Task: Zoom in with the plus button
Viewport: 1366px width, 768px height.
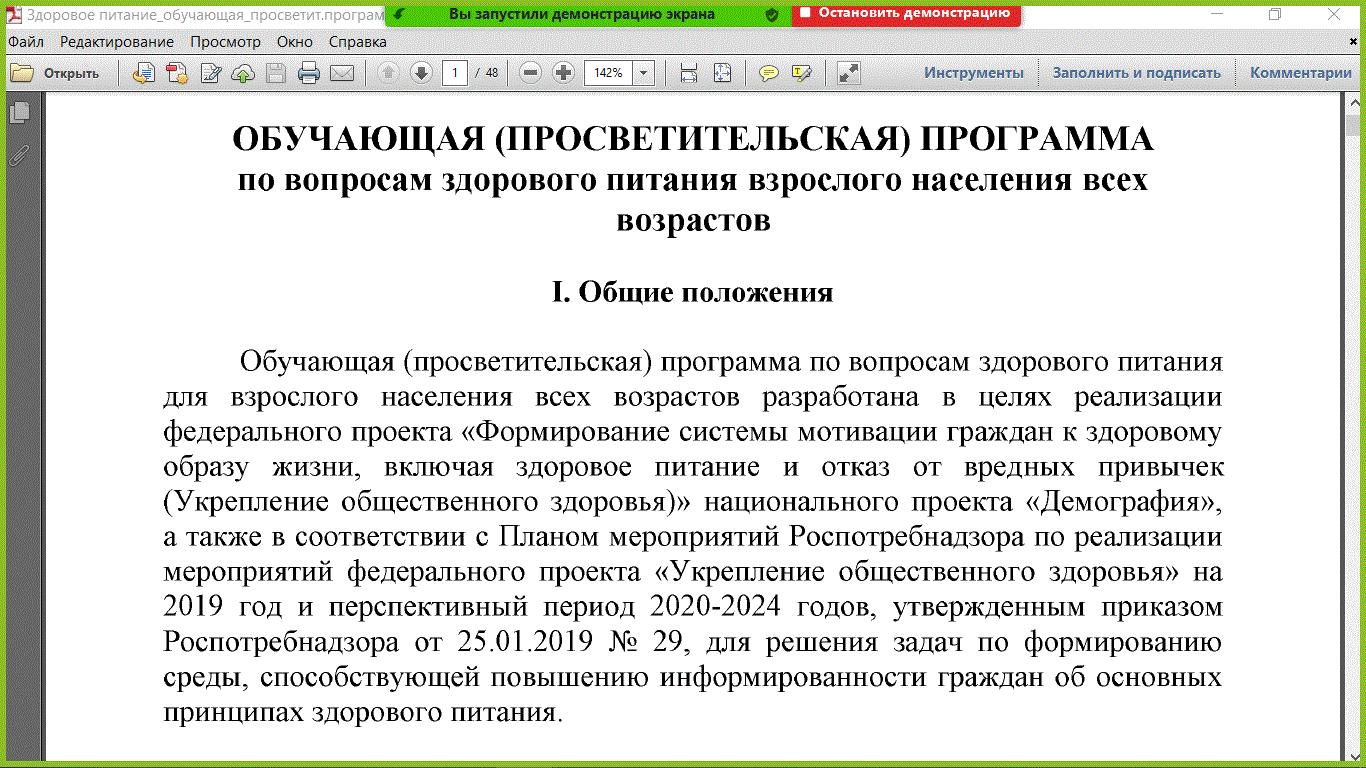Action: [x=564, y=73]
